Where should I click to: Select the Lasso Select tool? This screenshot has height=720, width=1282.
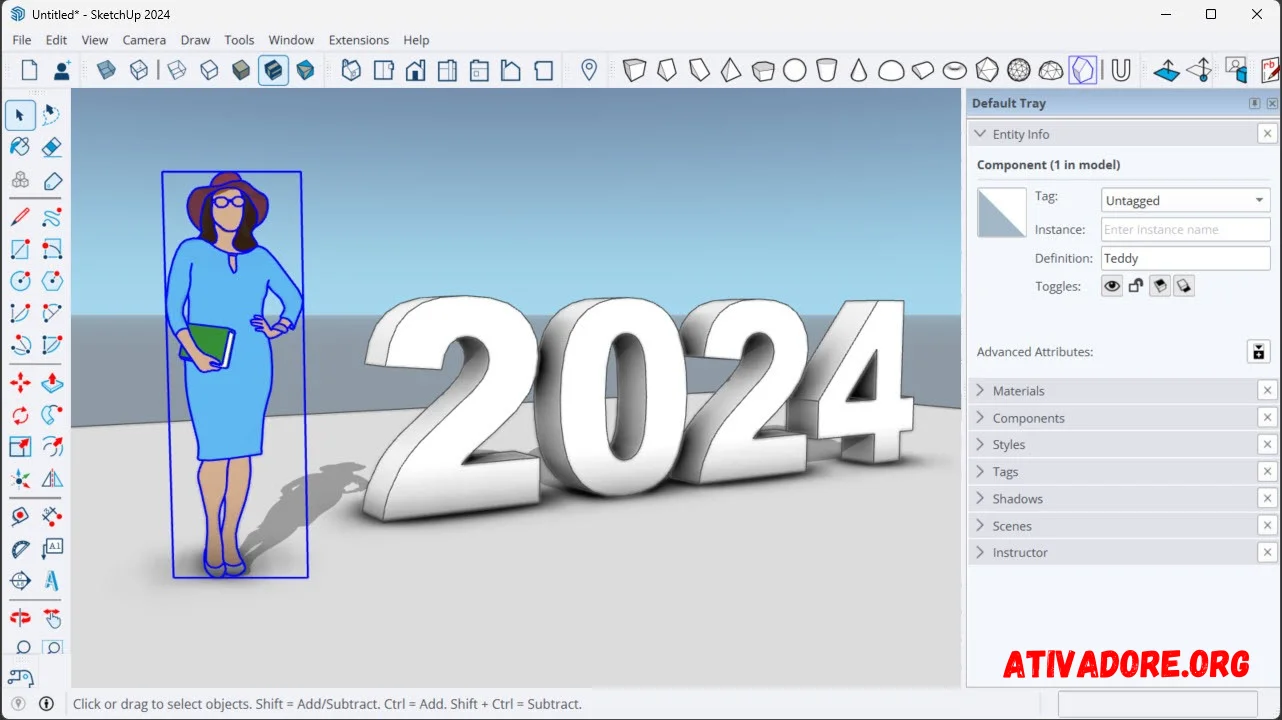(52, 116)
